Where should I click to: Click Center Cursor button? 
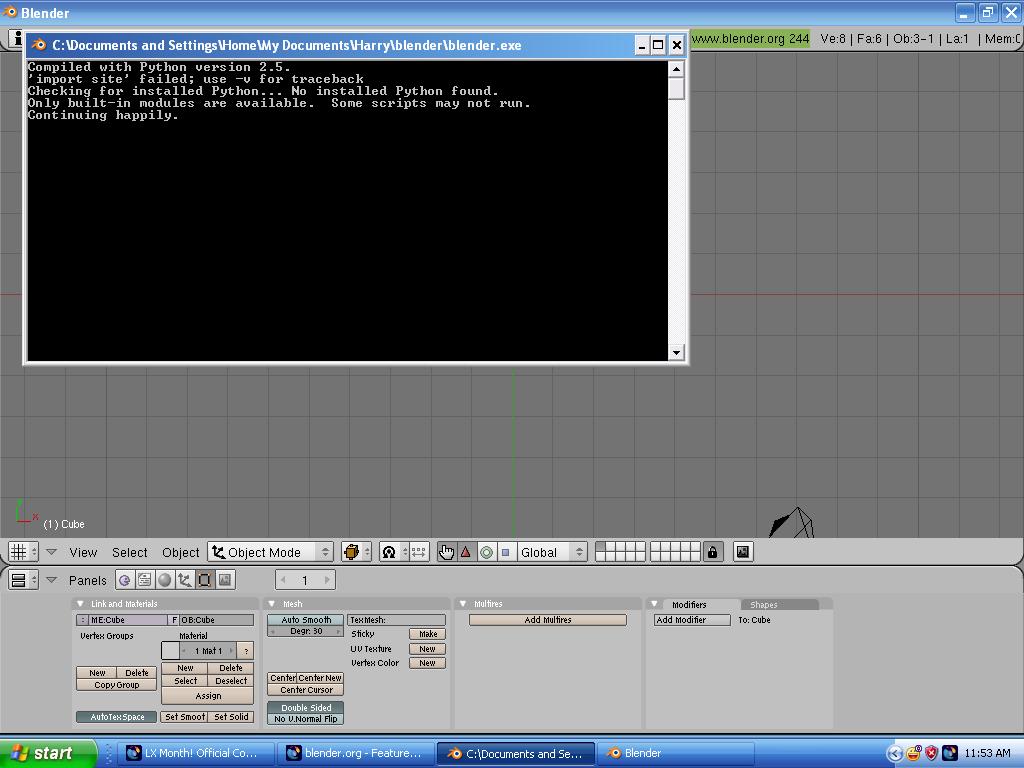(x=306, y=690)
